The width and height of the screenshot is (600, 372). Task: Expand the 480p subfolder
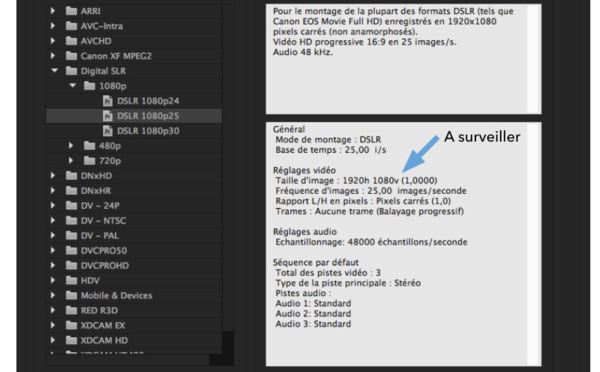tap(71, 145)
